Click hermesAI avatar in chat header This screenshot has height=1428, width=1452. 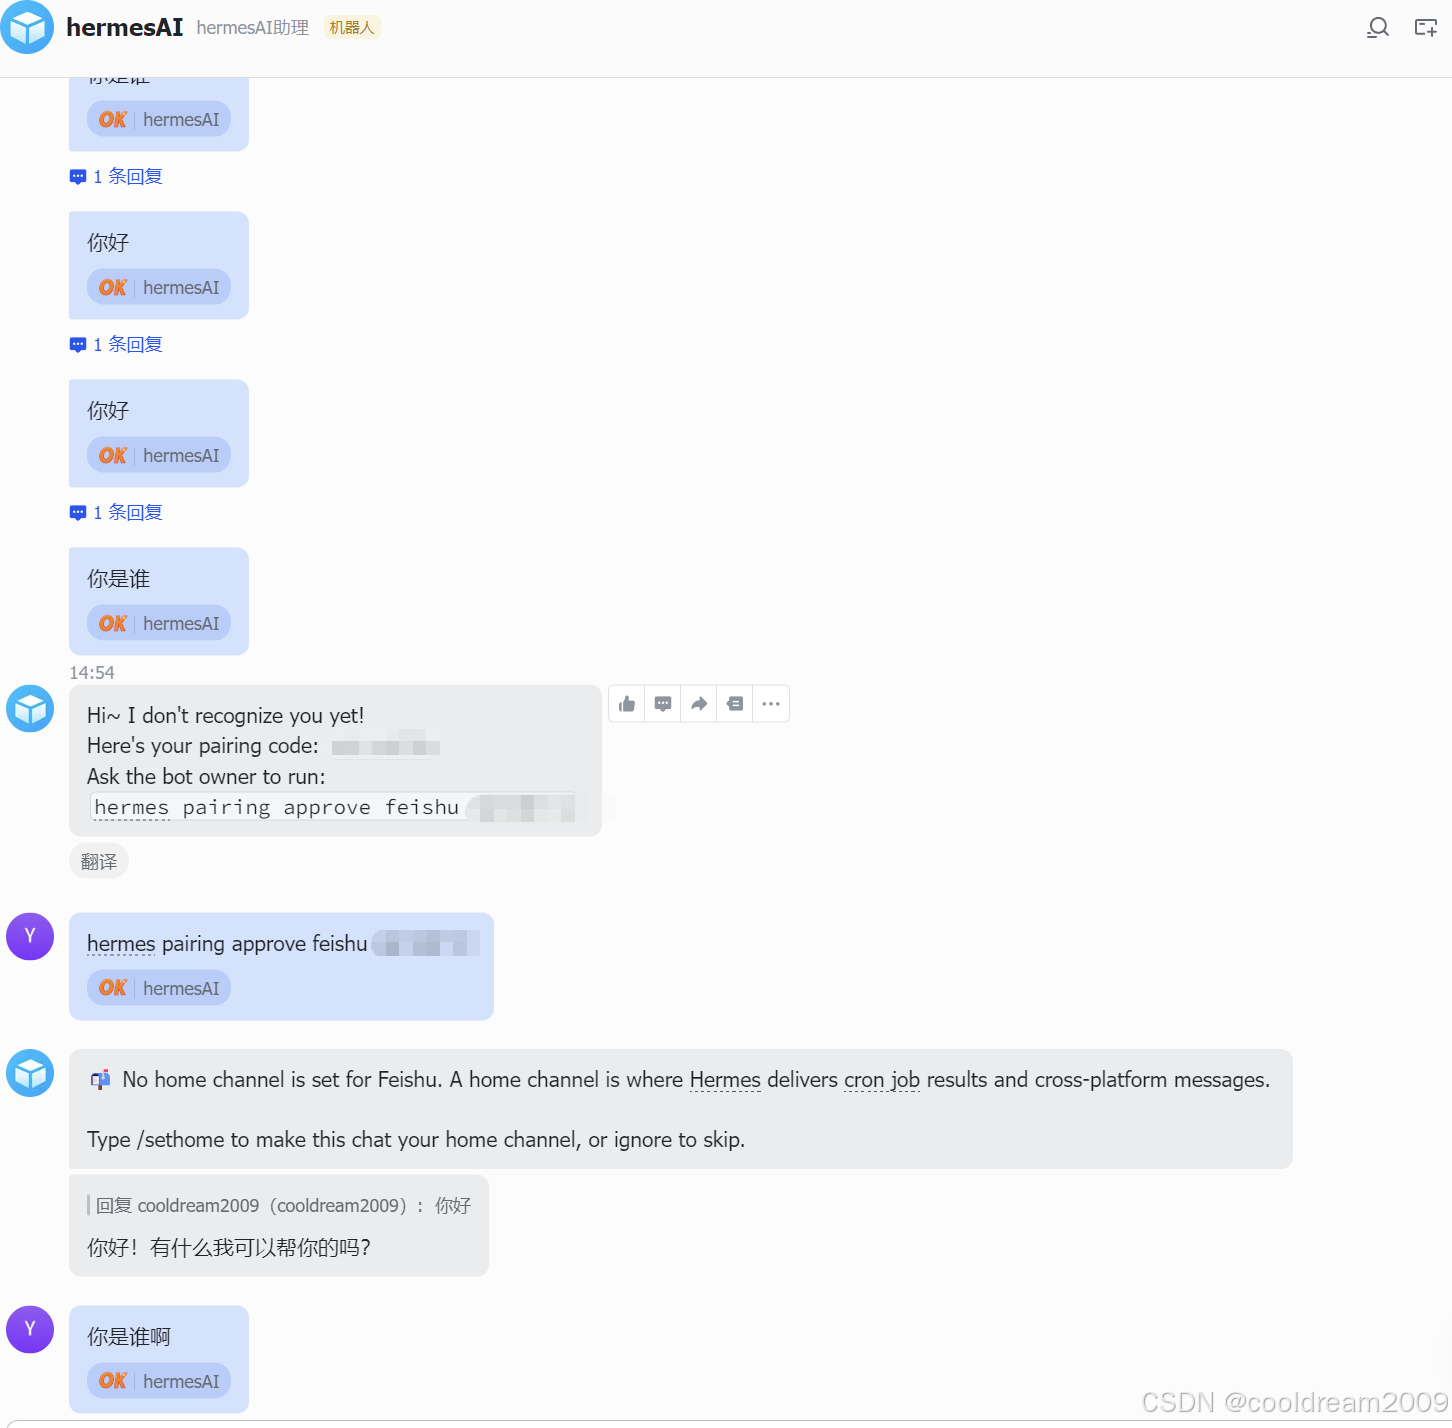pos(27,27)
